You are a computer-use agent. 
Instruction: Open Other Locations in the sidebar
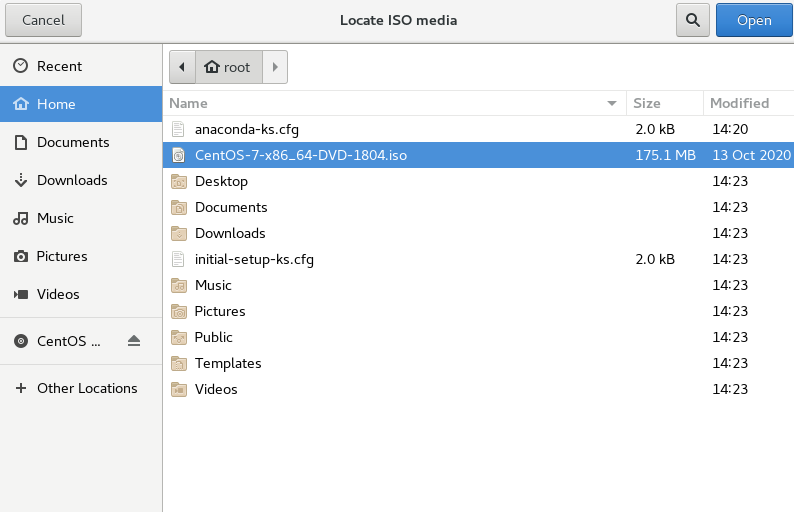click(x=81, y=388)
